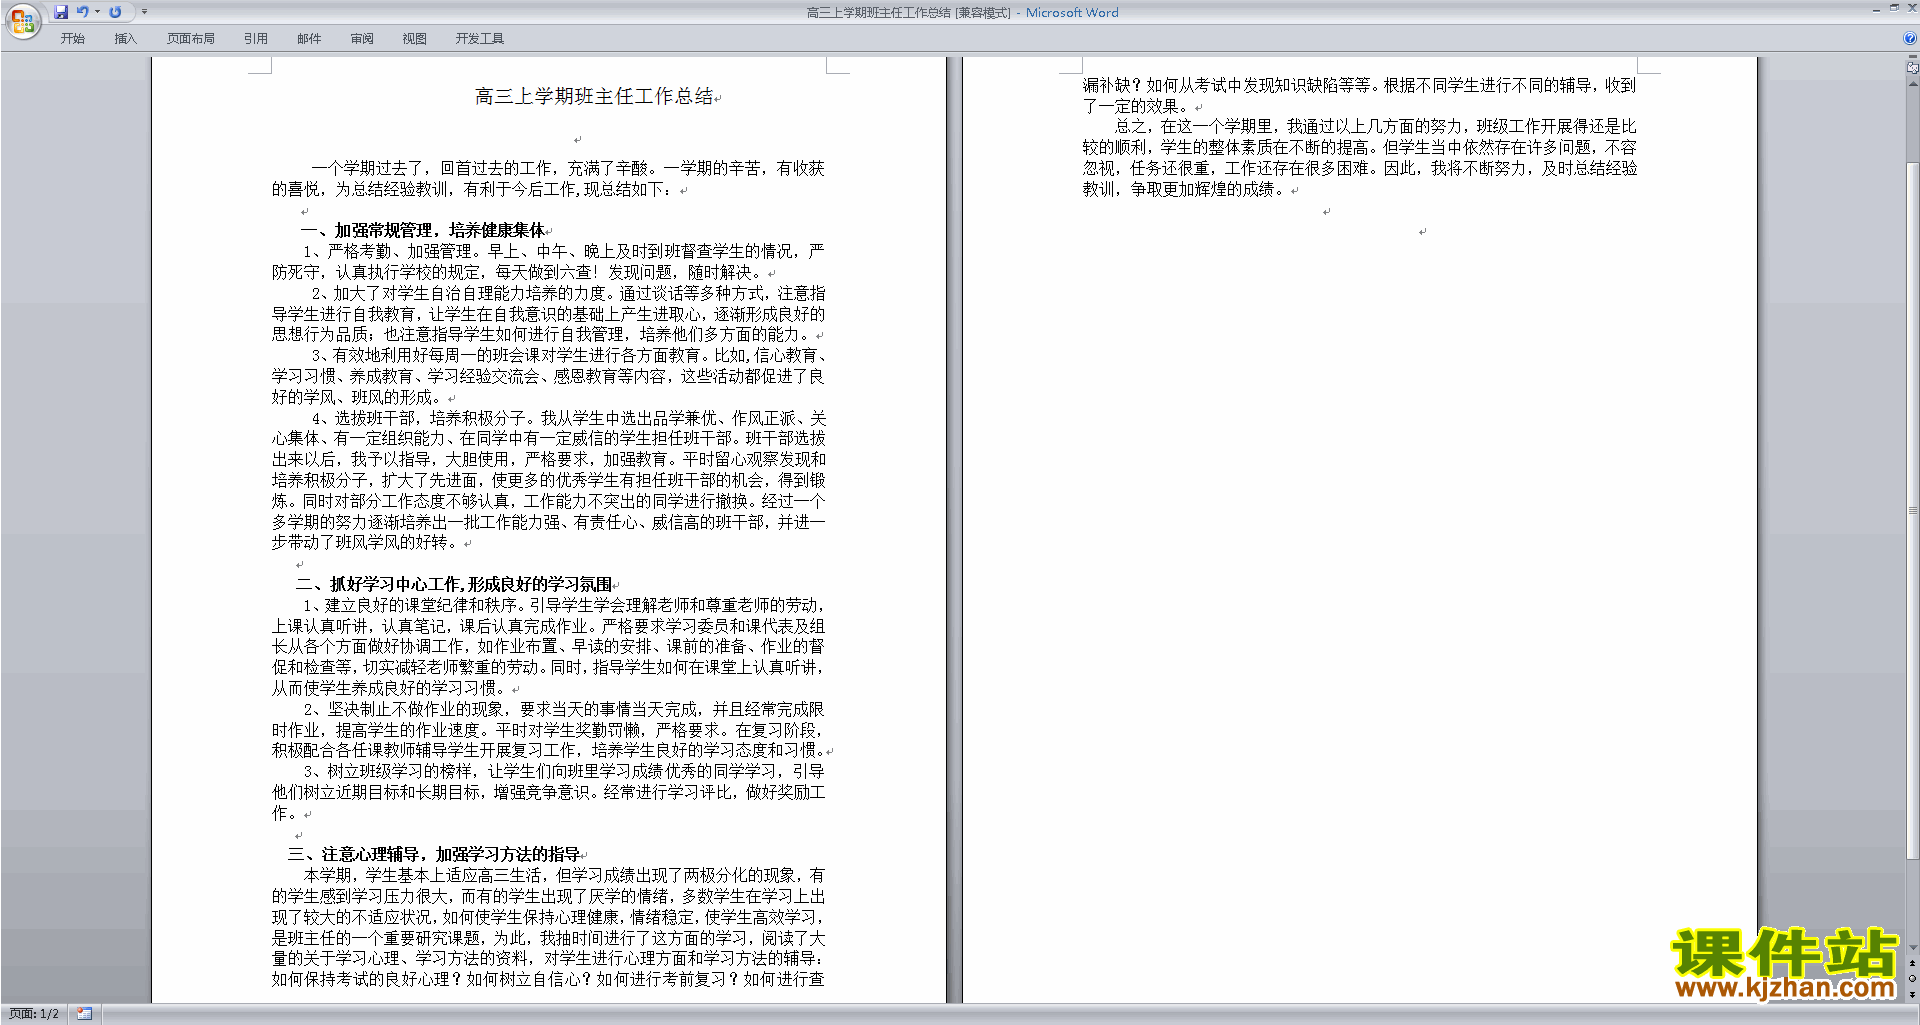This screenshot has height=1025, width=1920.
Task: Open the 开始 ribbon tab
Action: click(72, 39)
